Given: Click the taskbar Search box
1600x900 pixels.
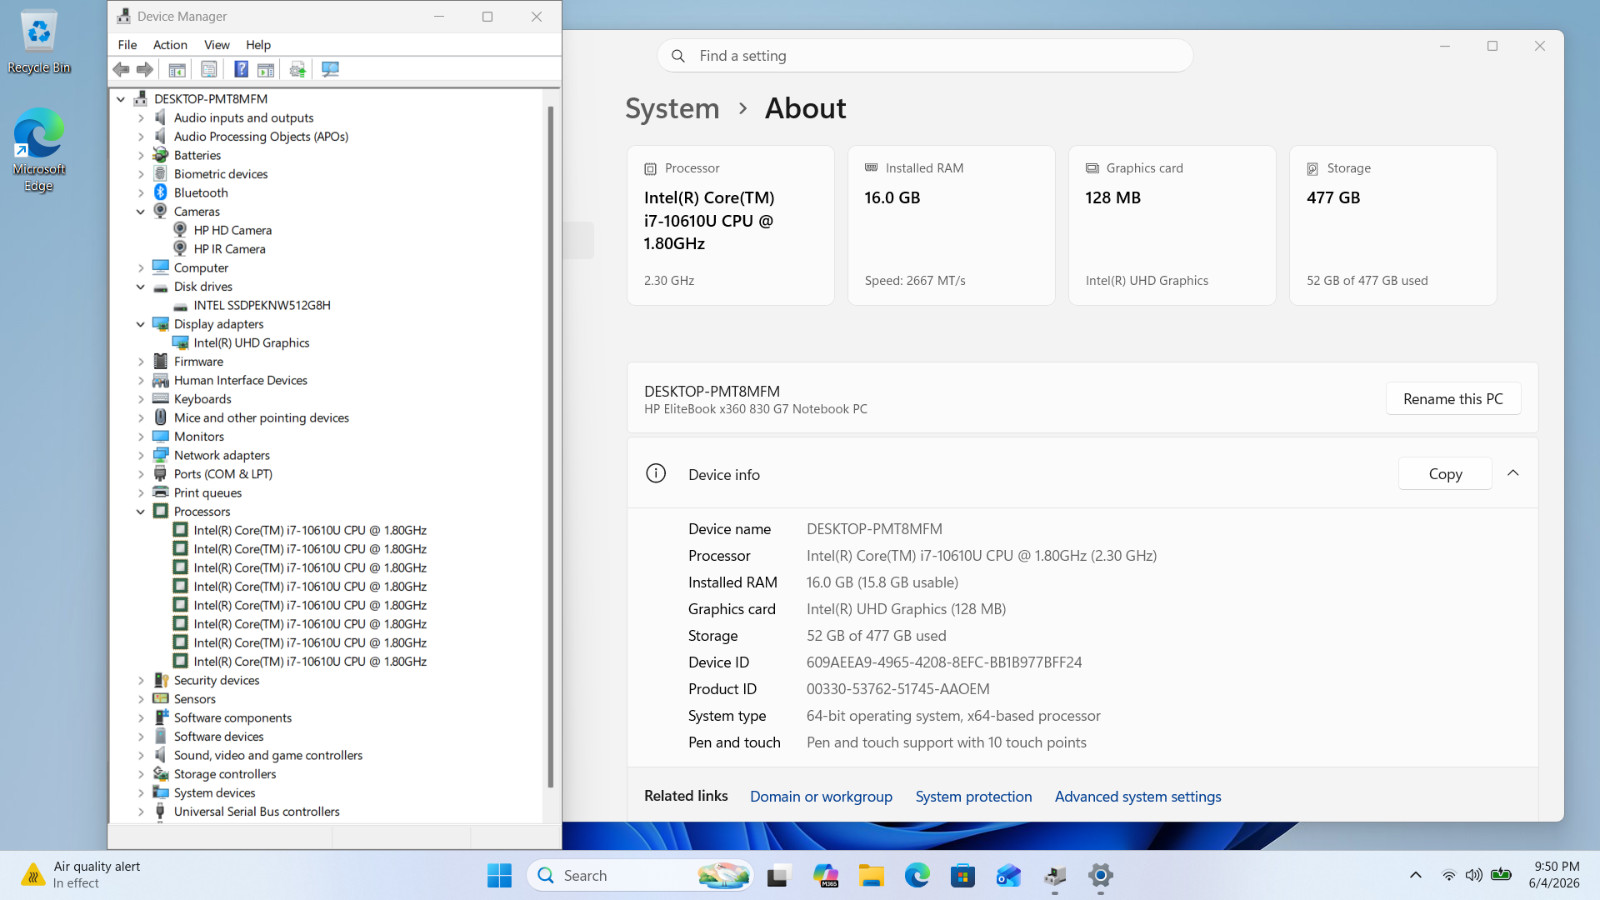Looking at the screenshot, I should pos(638,876).
